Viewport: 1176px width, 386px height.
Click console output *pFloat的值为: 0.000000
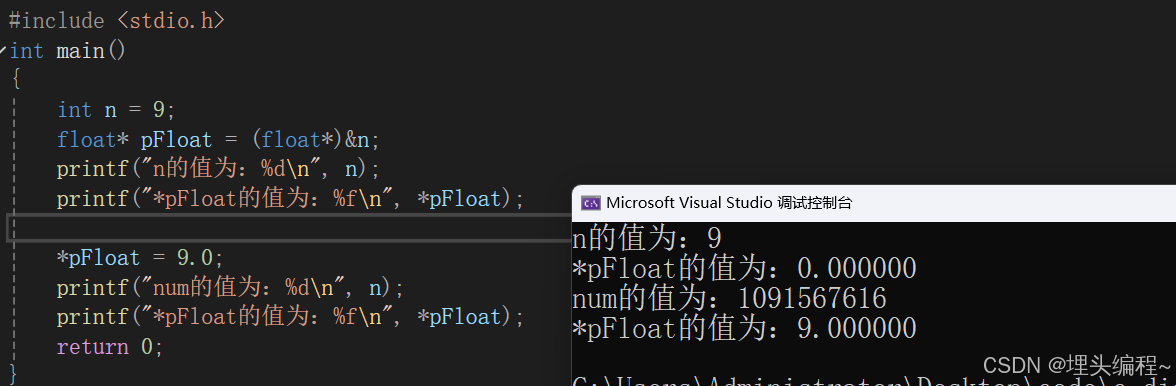pos(744,268)
